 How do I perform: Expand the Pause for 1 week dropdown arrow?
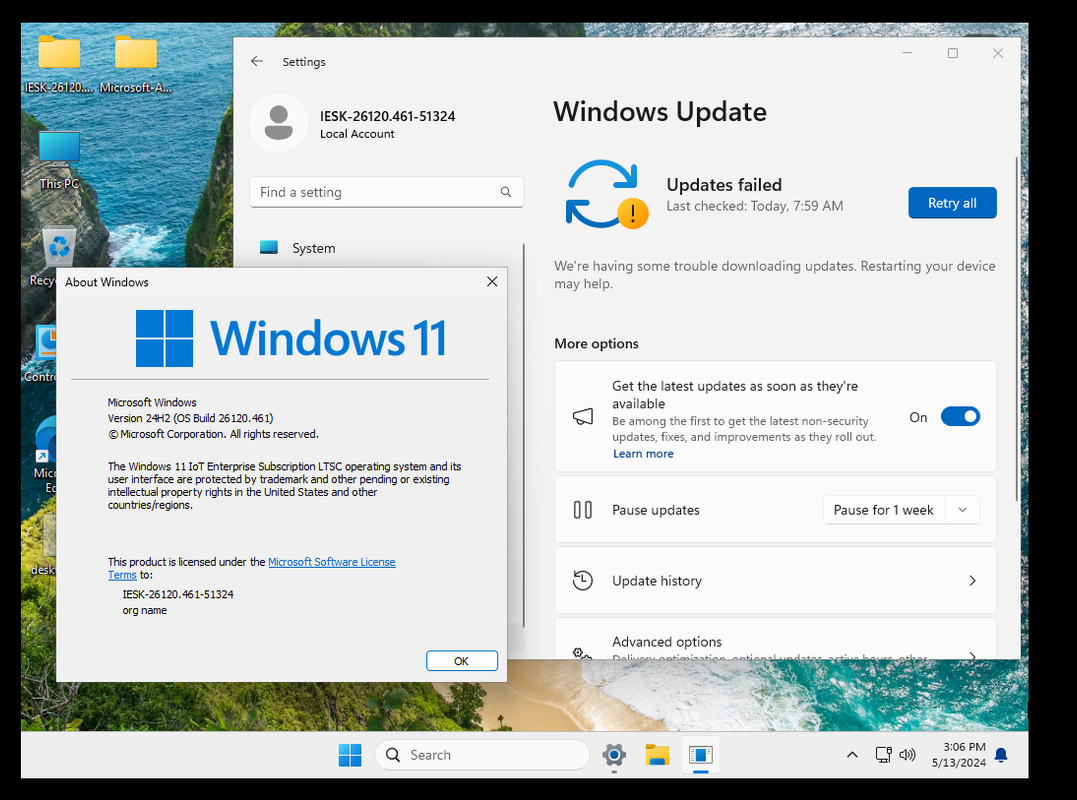tap(962, 510)
